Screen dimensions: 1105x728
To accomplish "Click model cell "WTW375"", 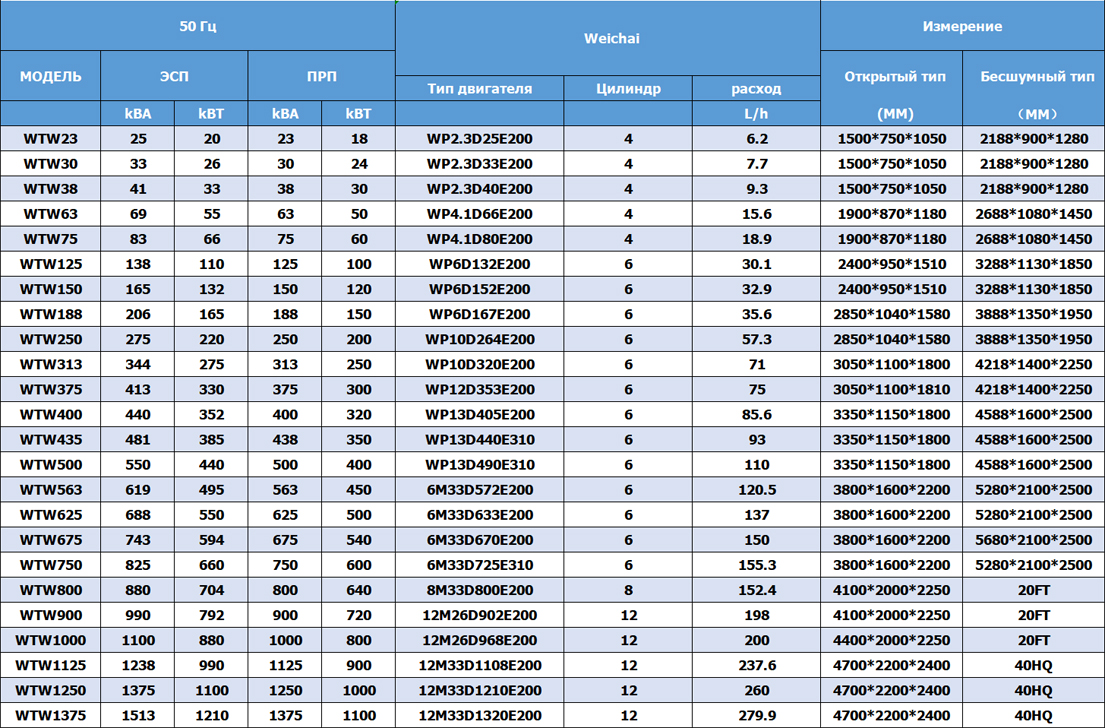I will 51,390.
